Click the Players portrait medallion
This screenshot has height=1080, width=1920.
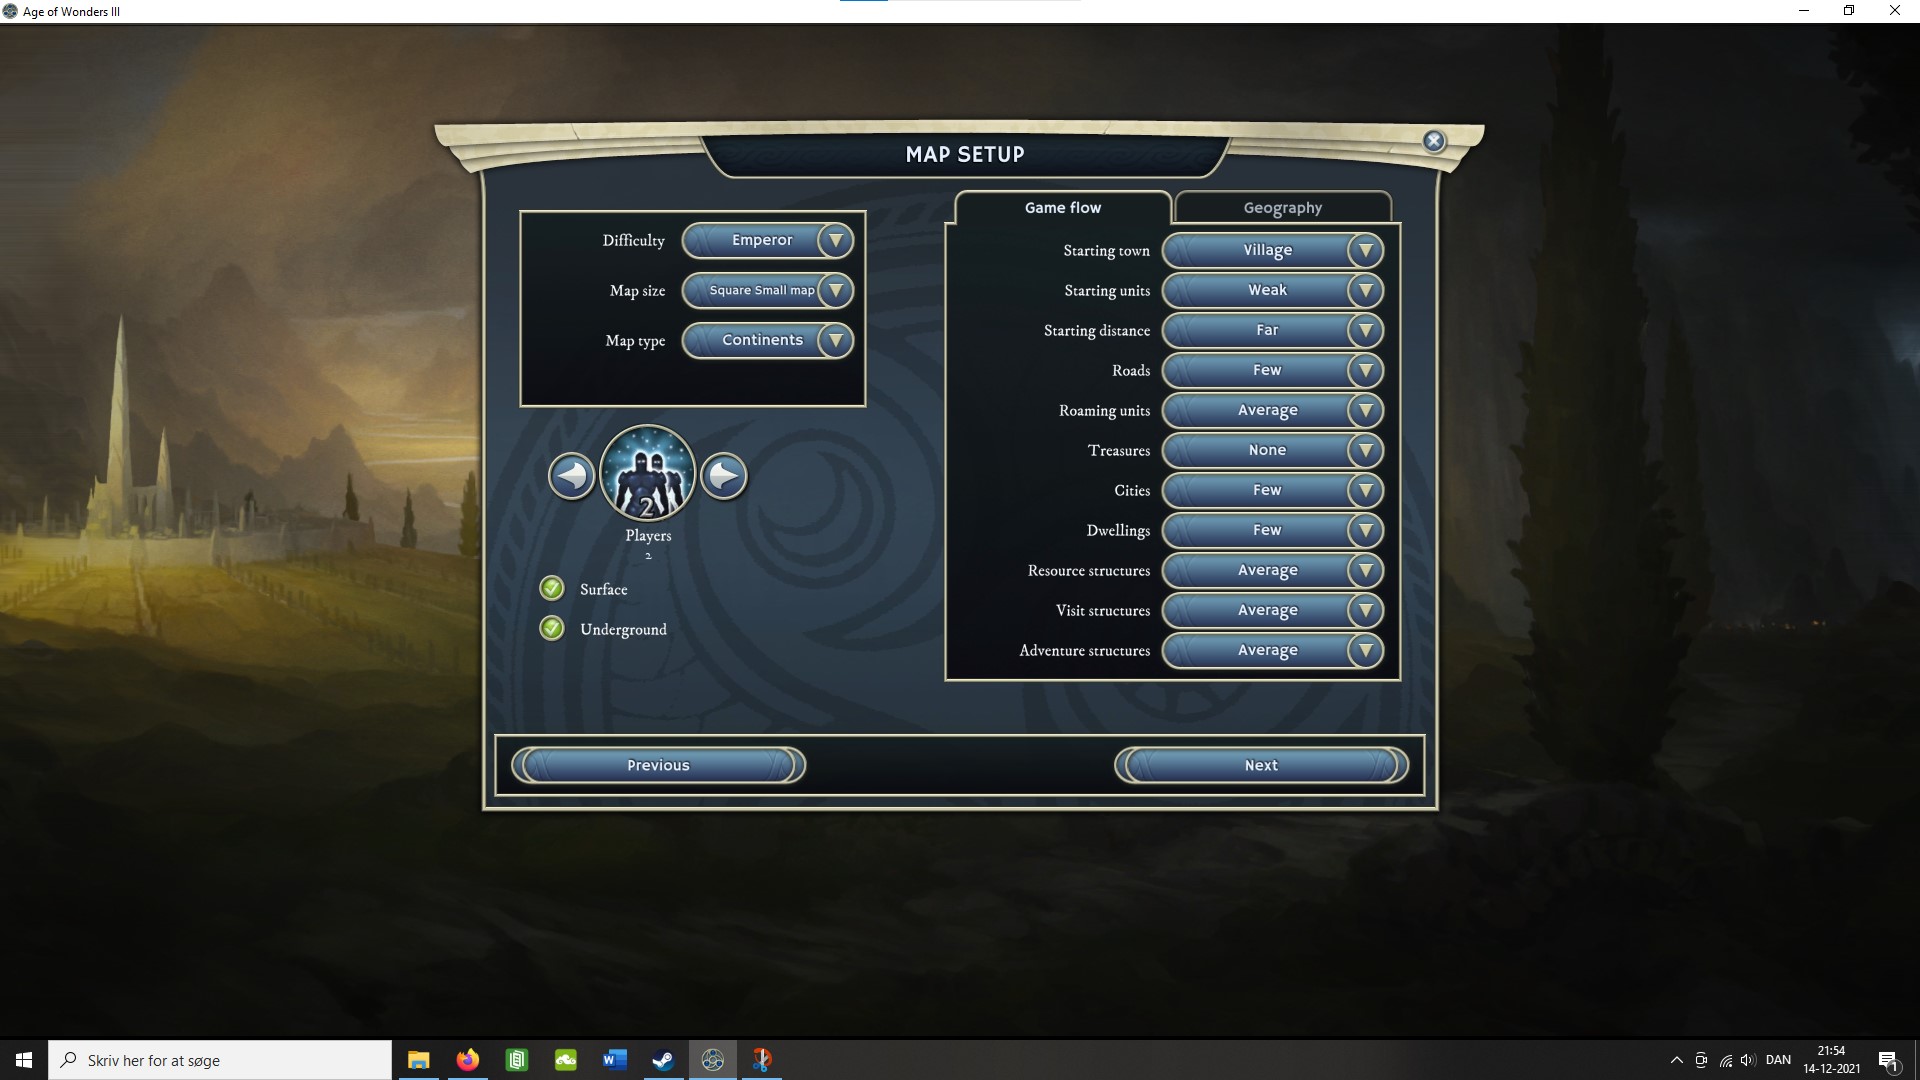(648, 474)
